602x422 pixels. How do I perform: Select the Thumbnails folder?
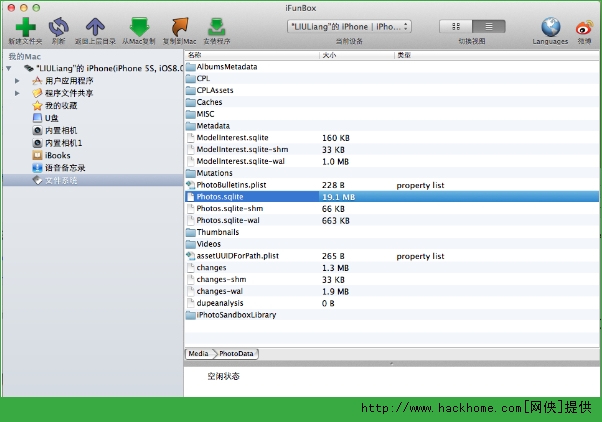pyautogui.click(x=217, y=232)
